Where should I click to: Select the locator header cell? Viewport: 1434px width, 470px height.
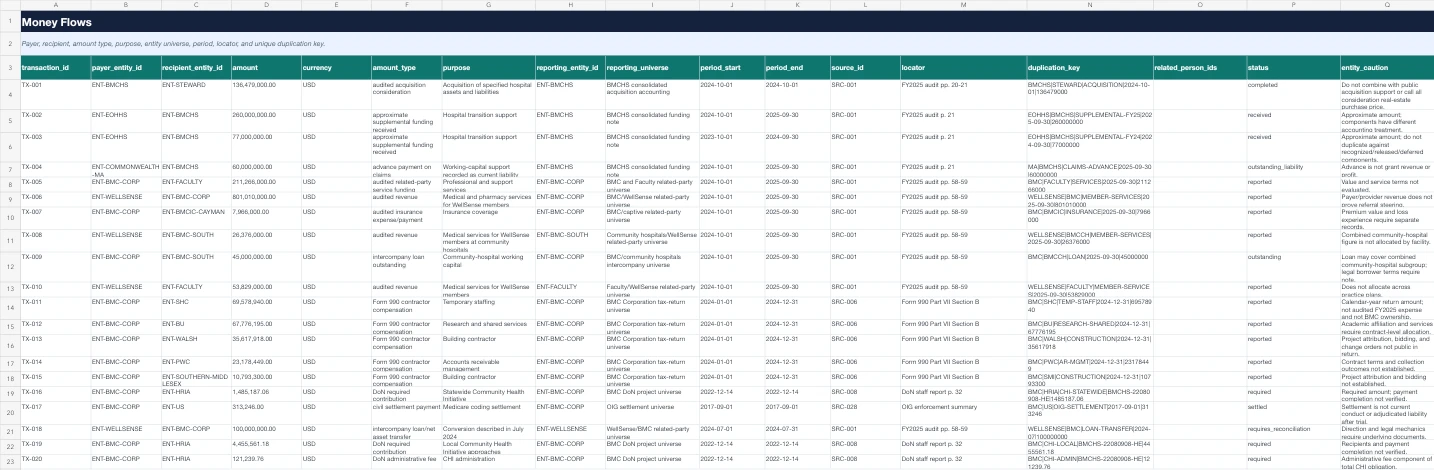[962, 68]
